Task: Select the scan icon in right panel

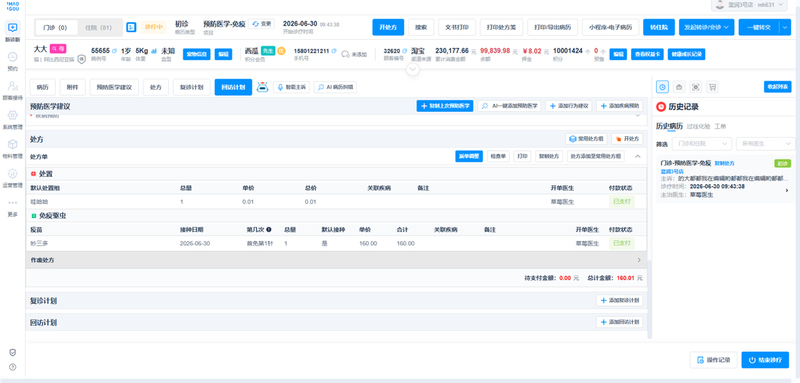Action: 695,87
